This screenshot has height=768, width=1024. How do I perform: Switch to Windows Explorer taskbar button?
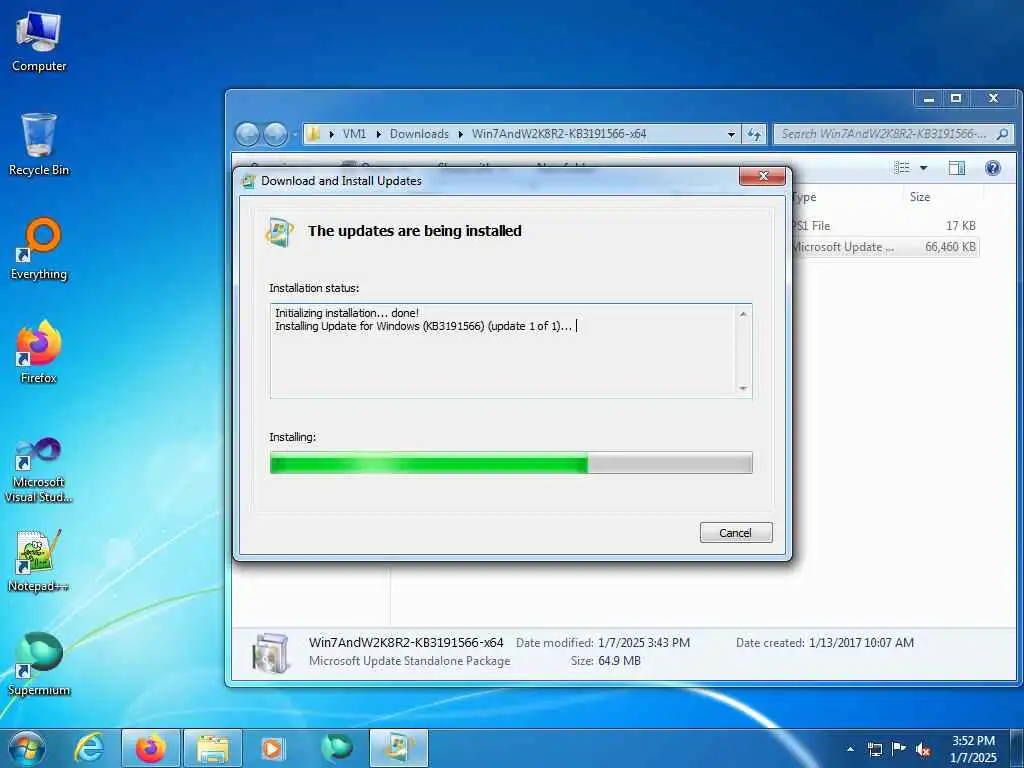click(x=213, y=748)
